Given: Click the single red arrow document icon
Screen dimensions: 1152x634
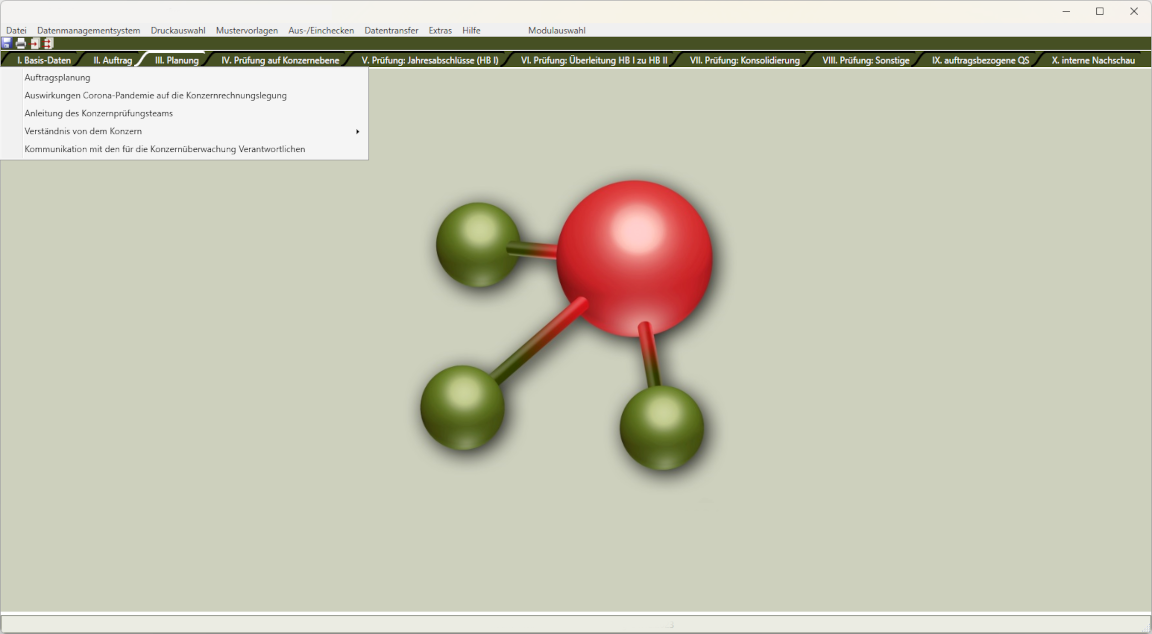Looking at the screenshot, I should point(34,44).
